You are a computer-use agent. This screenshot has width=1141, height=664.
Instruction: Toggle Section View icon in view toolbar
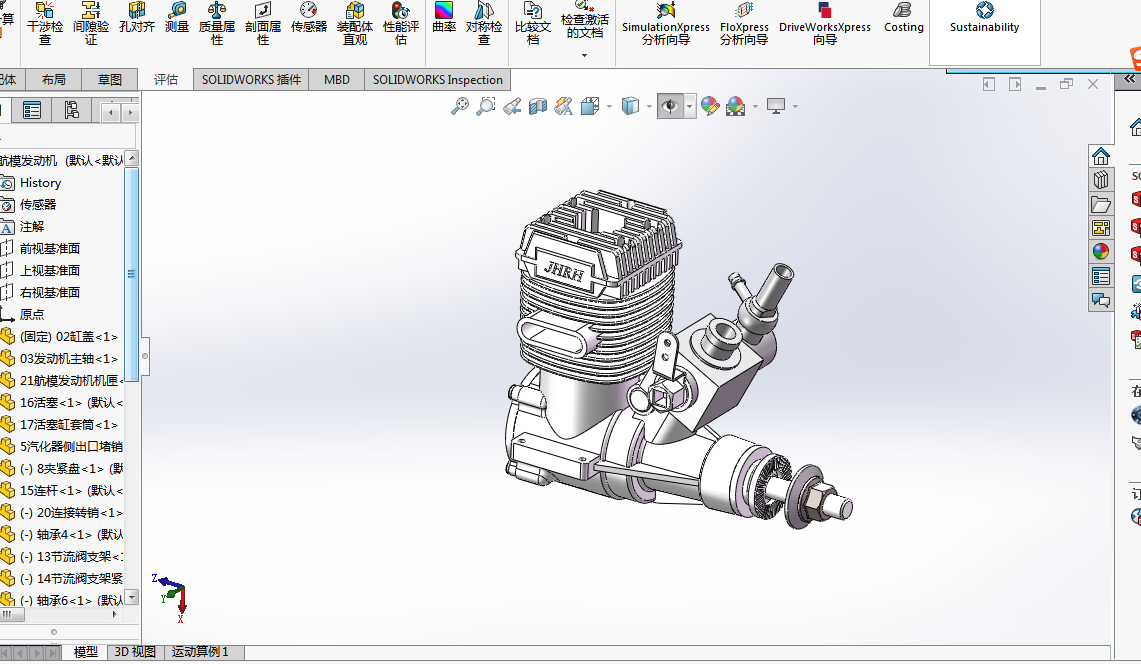538,106
